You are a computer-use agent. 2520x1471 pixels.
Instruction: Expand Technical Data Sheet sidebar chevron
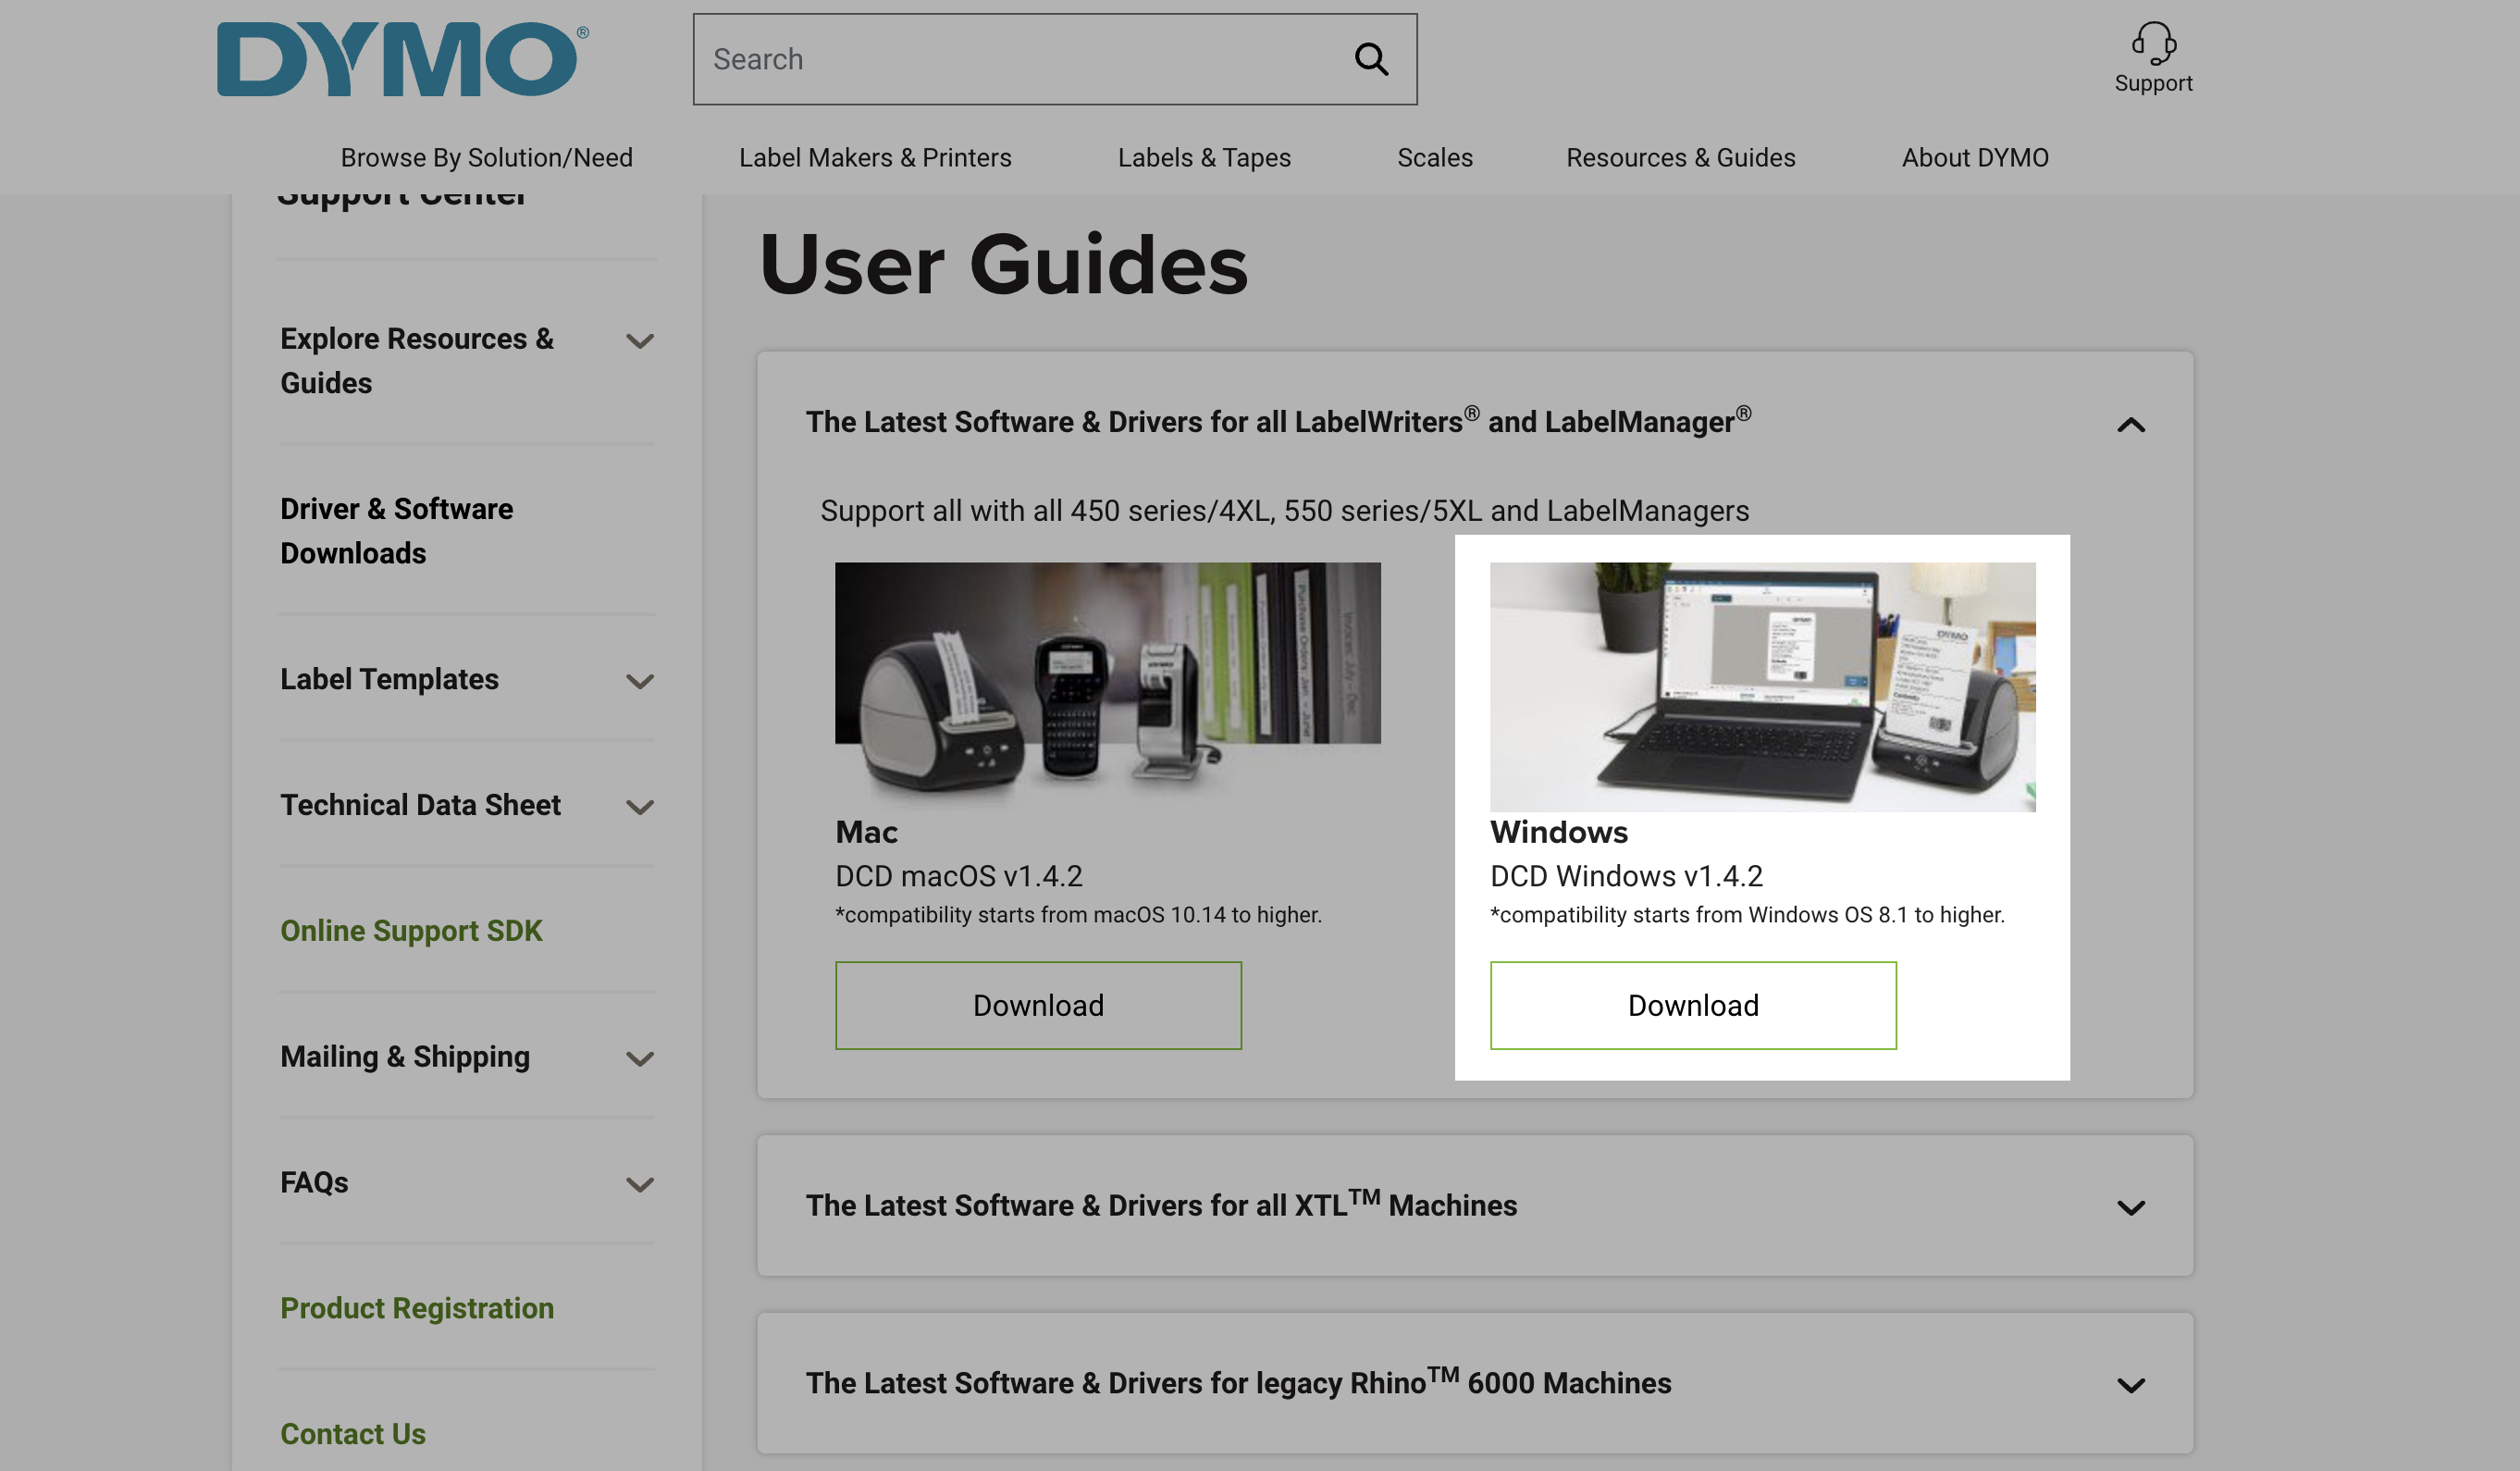[x=640, y=807]
